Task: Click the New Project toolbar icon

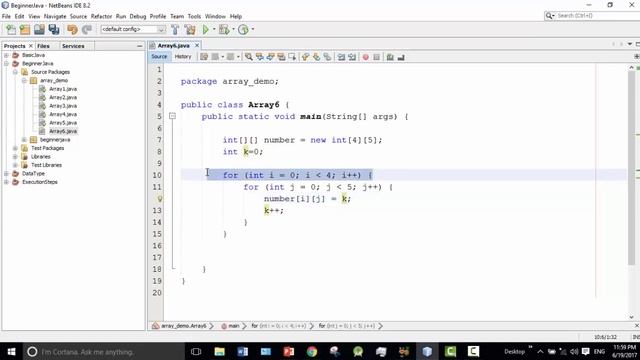Action: point(25,29)
